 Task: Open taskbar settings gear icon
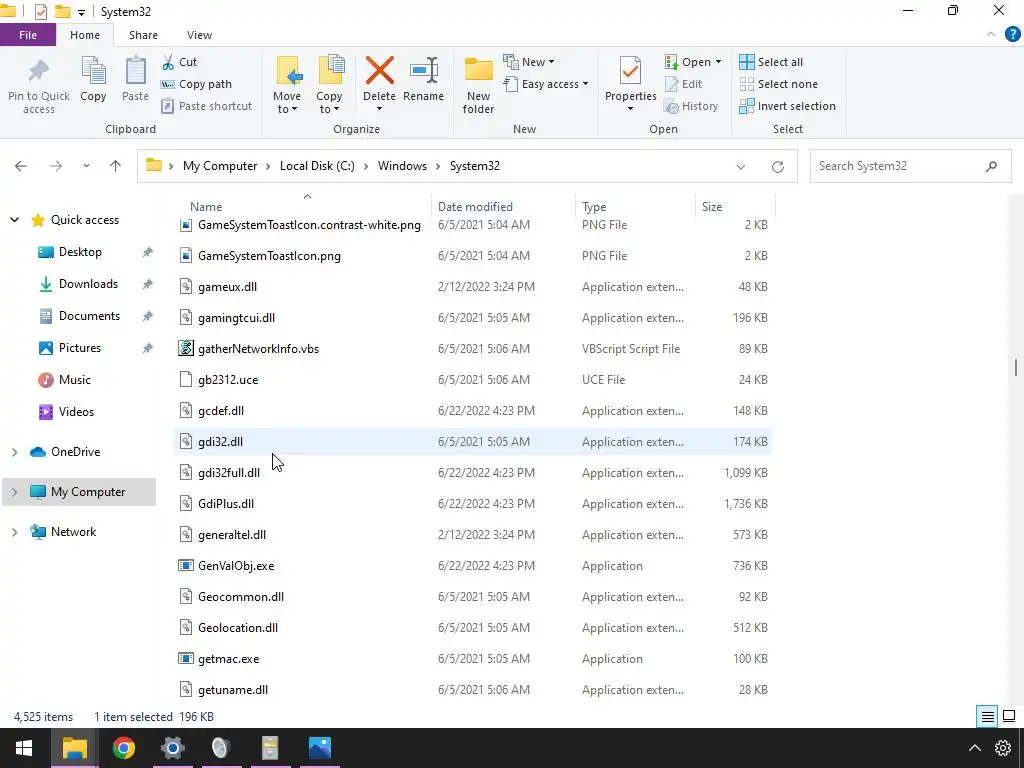pos(1003,748)
